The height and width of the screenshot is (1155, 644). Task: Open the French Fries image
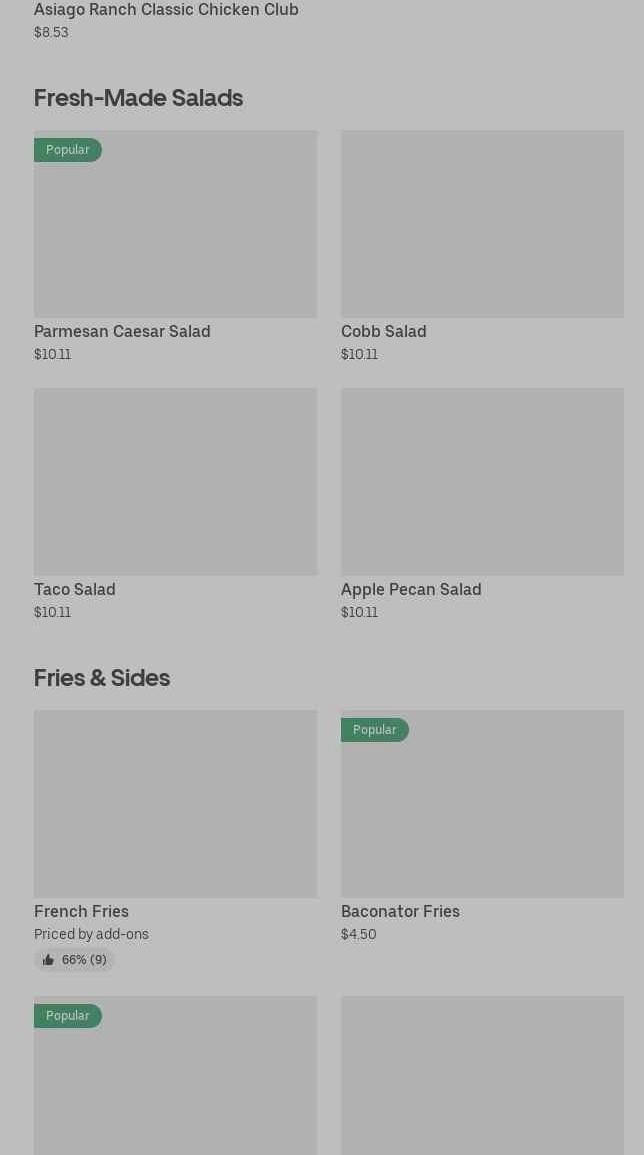175,804
